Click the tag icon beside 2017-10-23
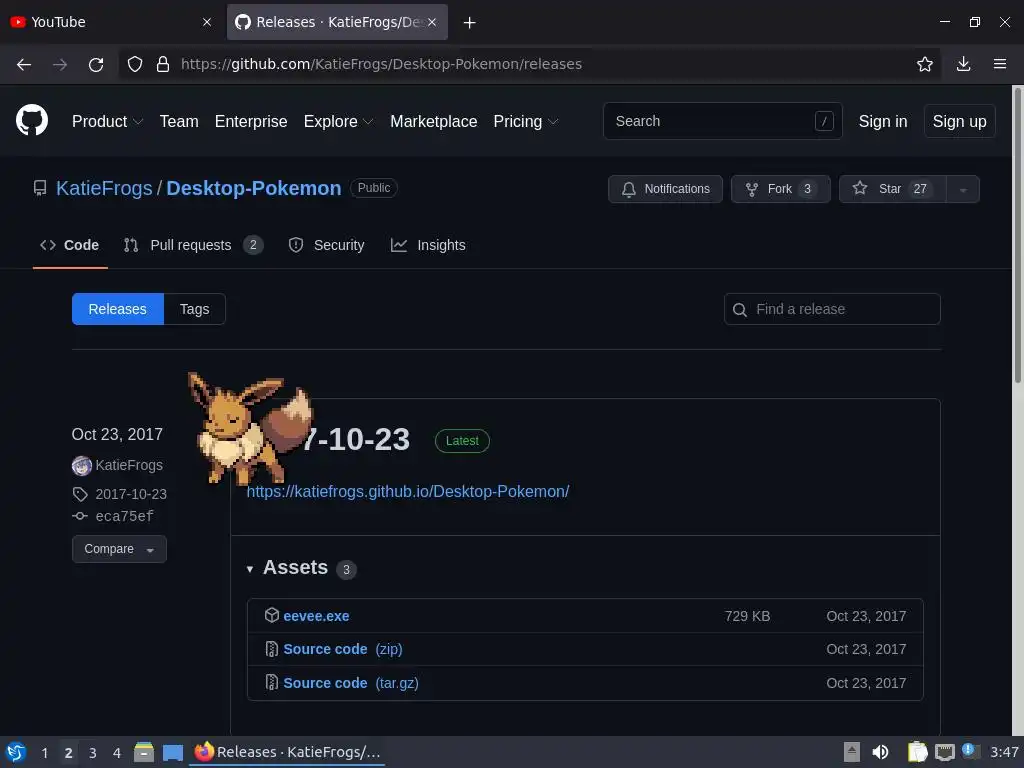 tap(80, 494)
